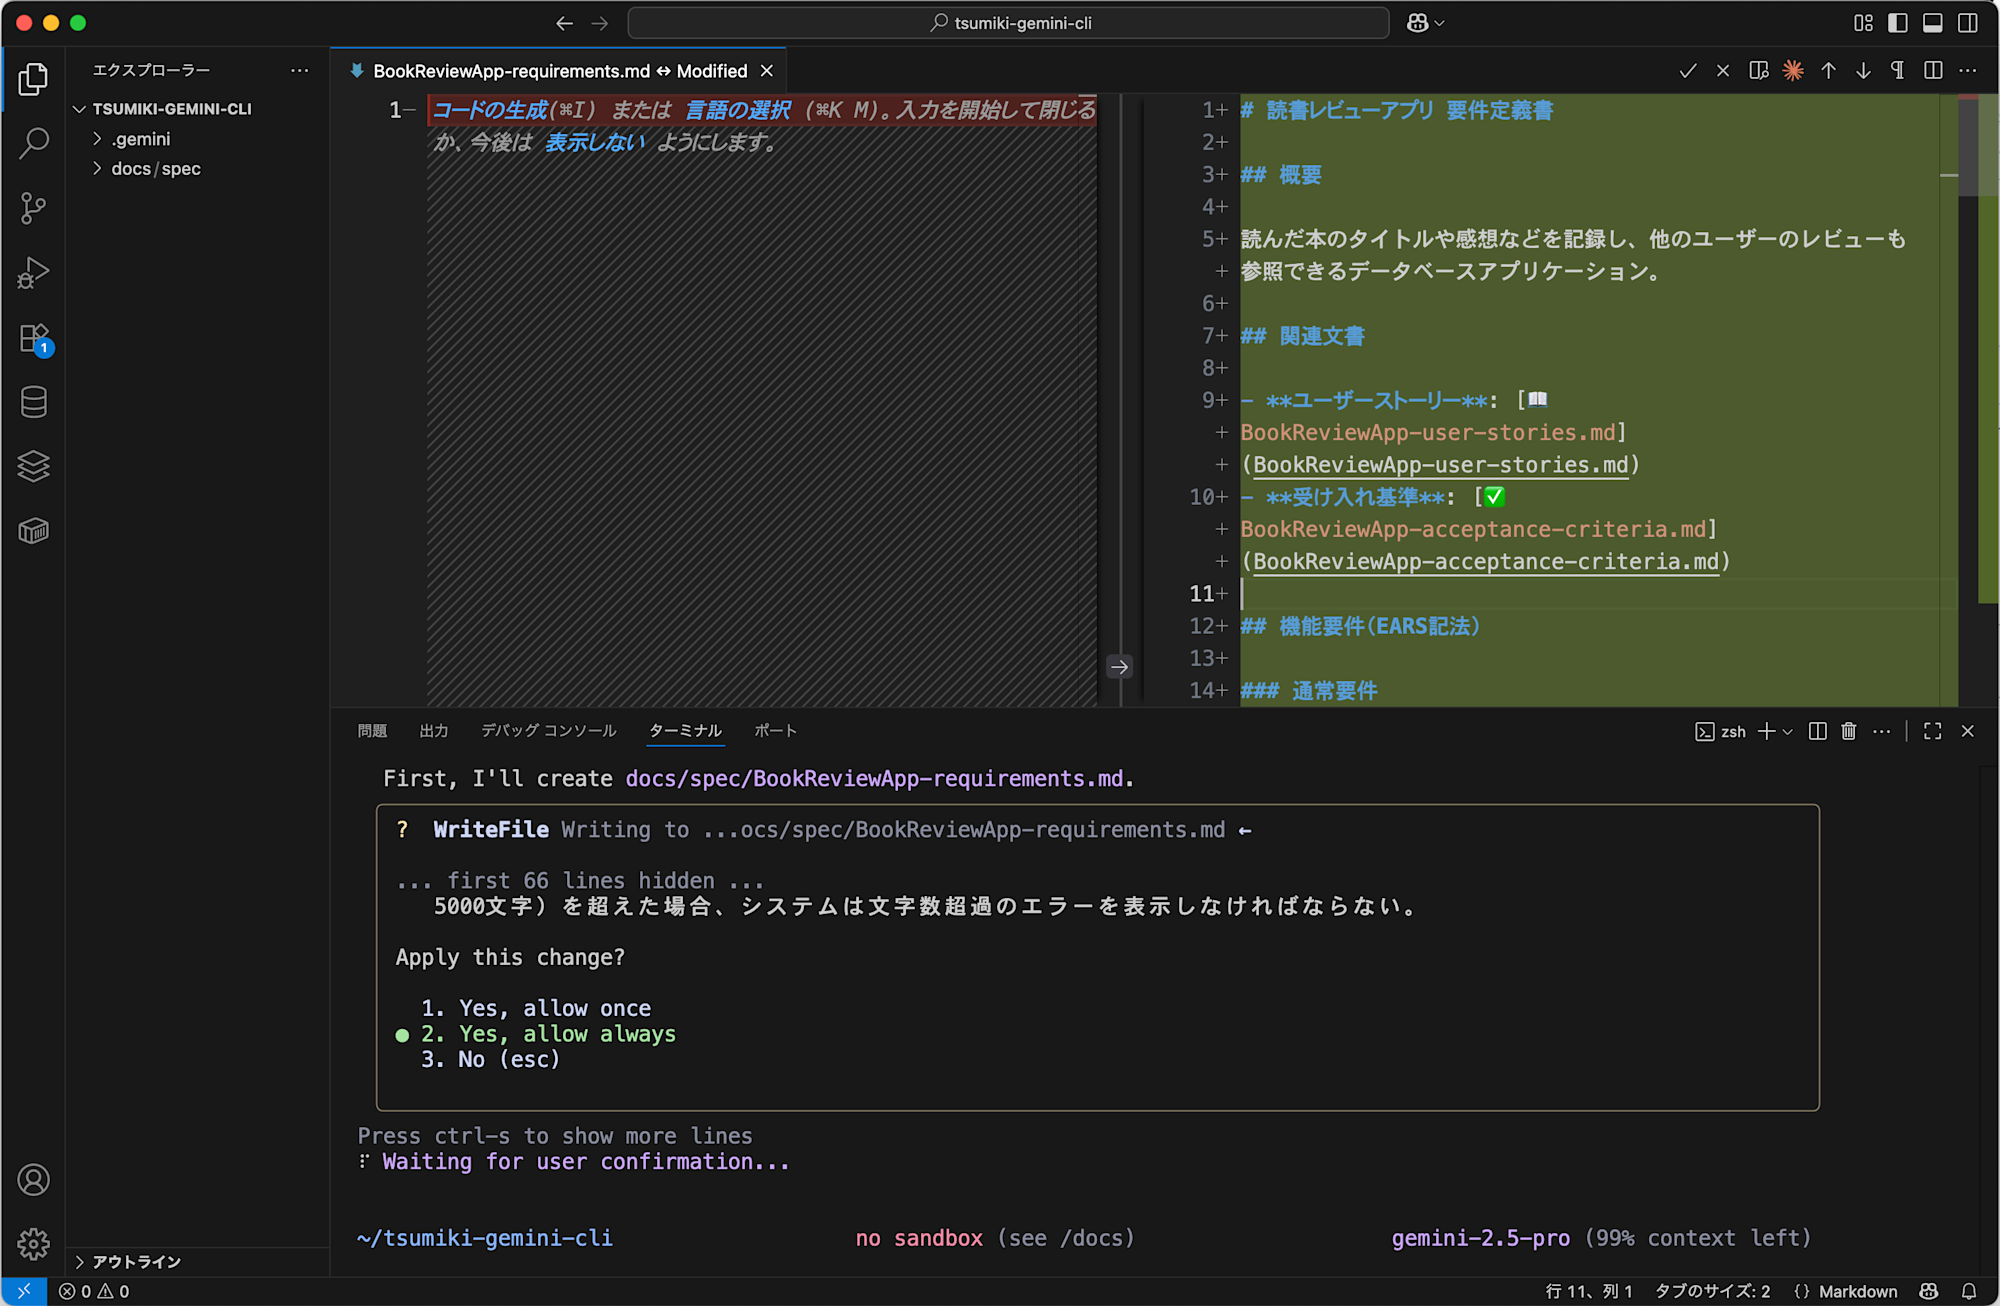Expand the docs/spec folder
2000x1306 pixels.
pyautogui.click(x=200, y=169)
